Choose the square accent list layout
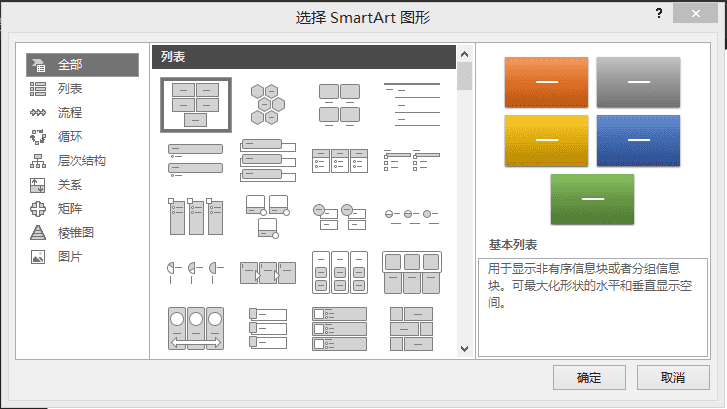Screen dimensions: 727x409 412,160
